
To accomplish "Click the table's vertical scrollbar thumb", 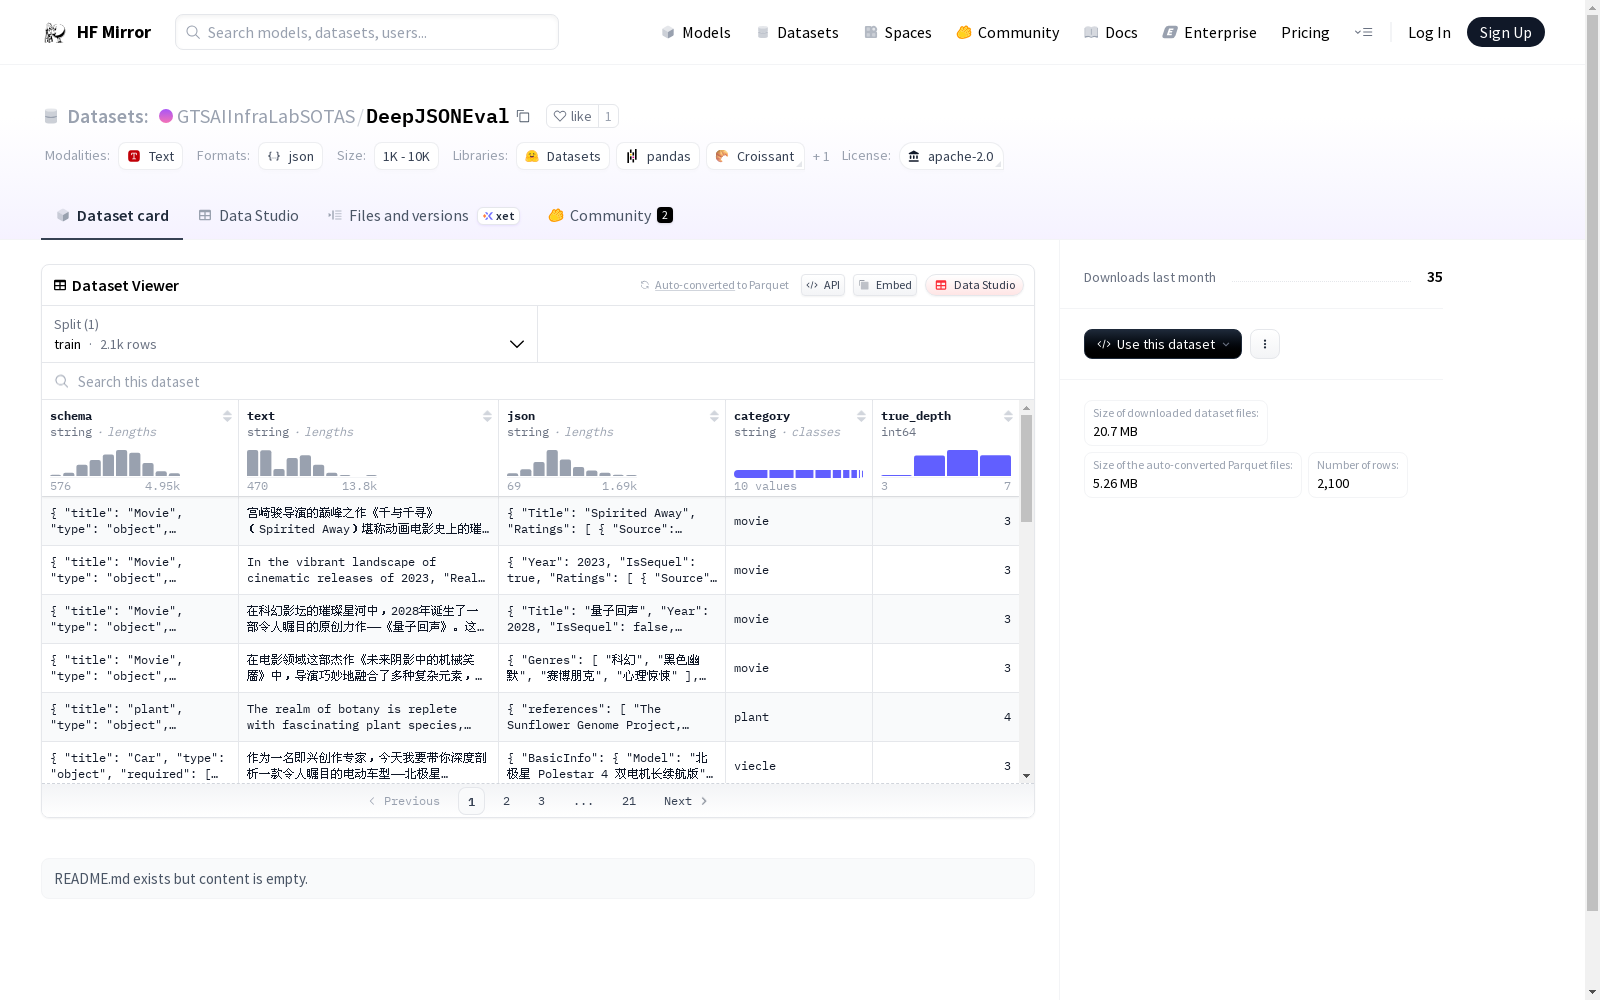I will tap(1026, 468).
